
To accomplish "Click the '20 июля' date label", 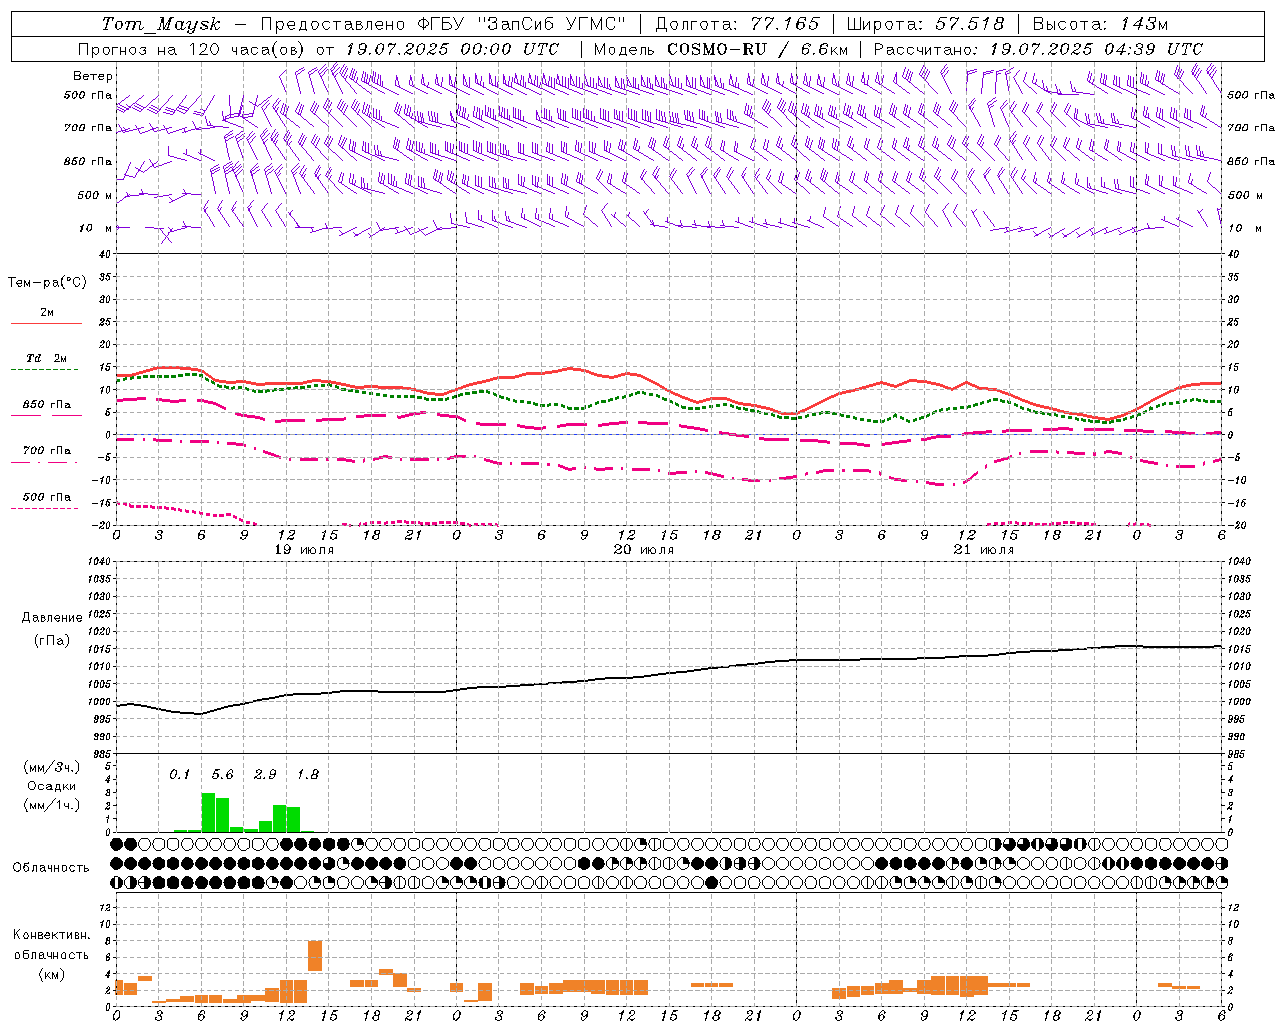I will pyautogui.click(x=644, y=550).
